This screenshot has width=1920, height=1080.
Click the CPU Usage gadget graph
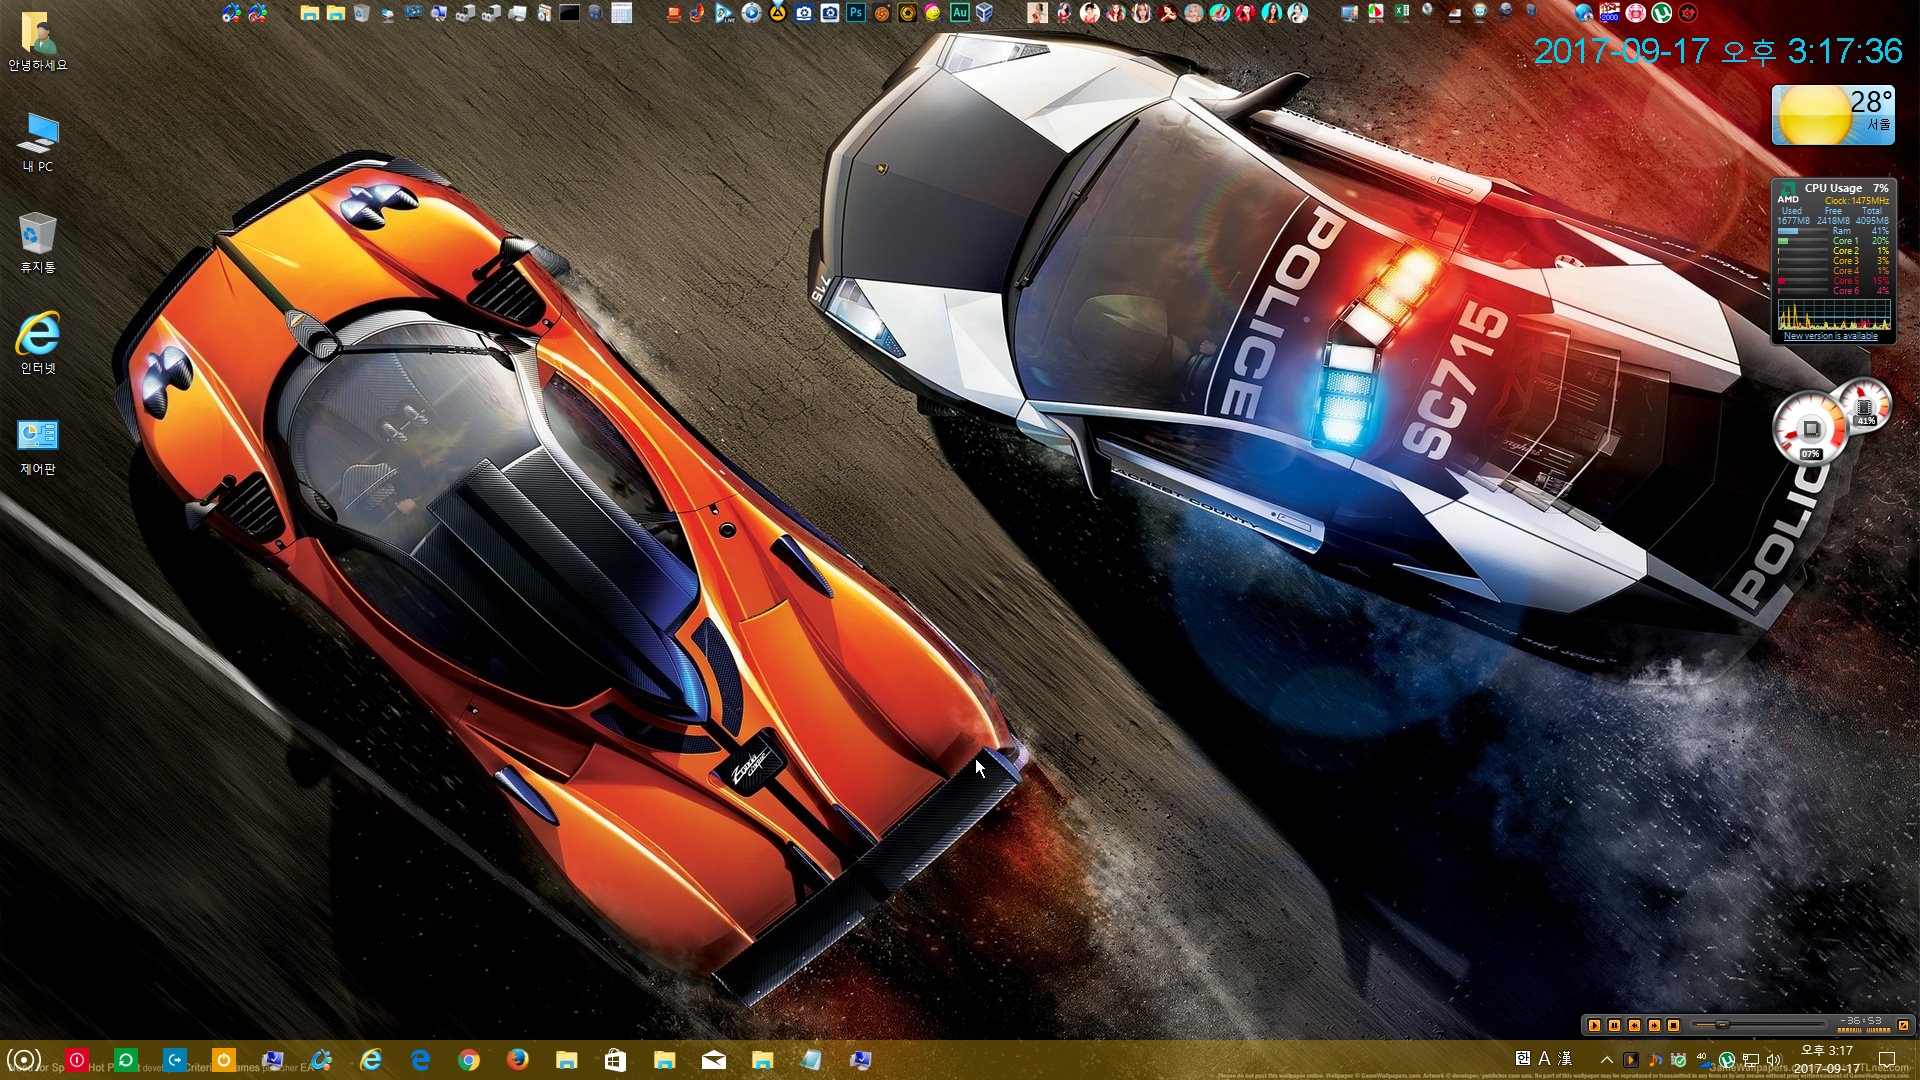[1834, 316]
